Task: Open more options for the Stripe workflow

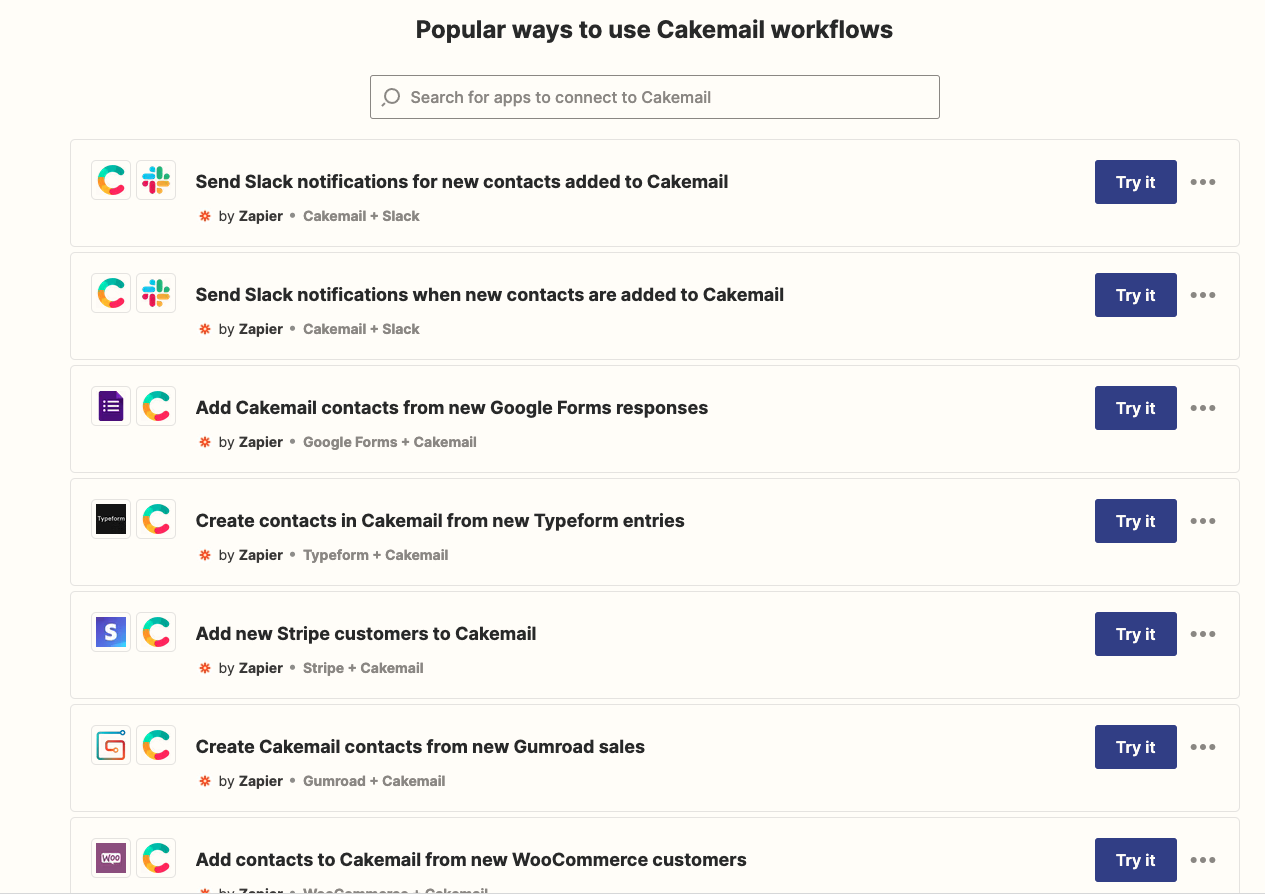Action: point(1203,634)
